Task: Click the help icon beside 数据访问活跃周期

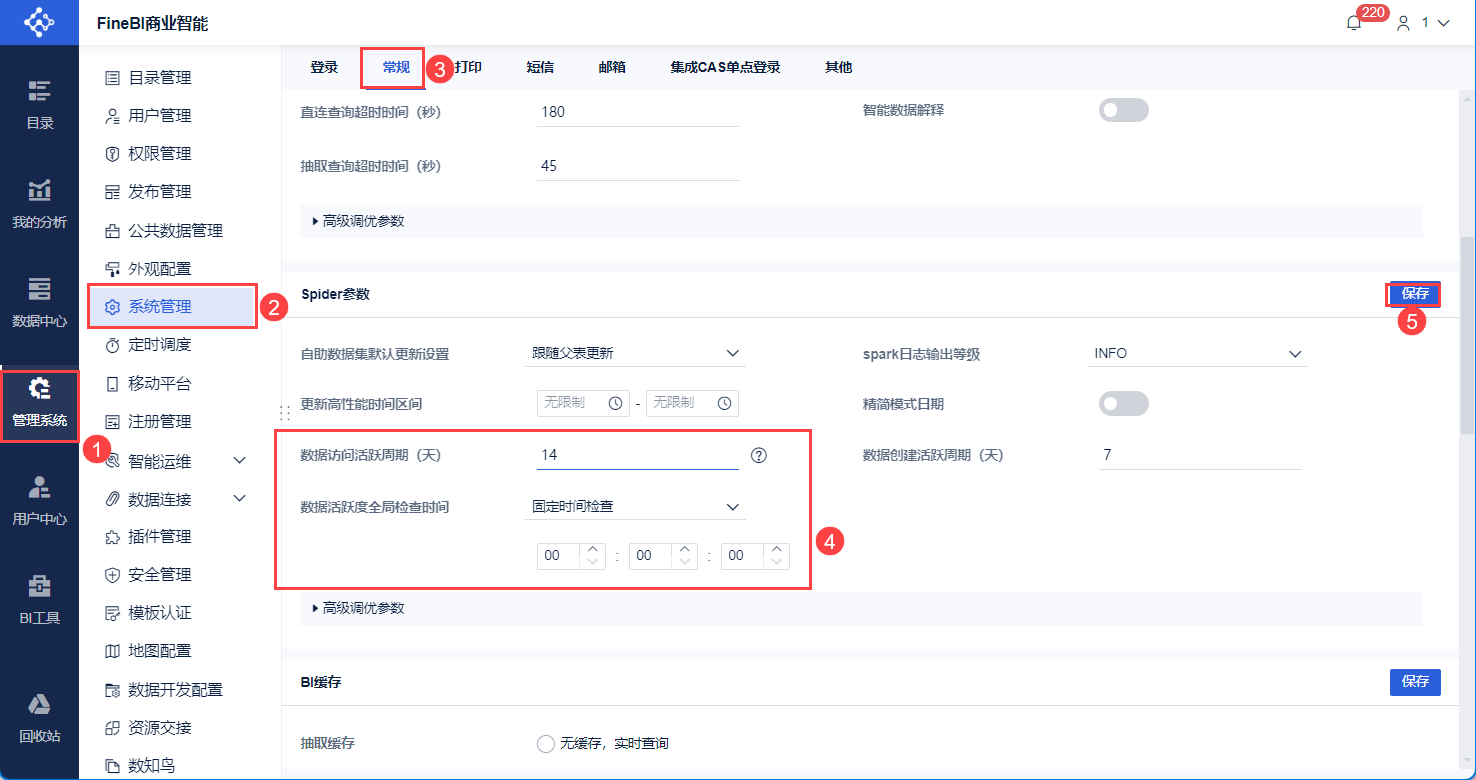Action: click(x=759, y=456)
